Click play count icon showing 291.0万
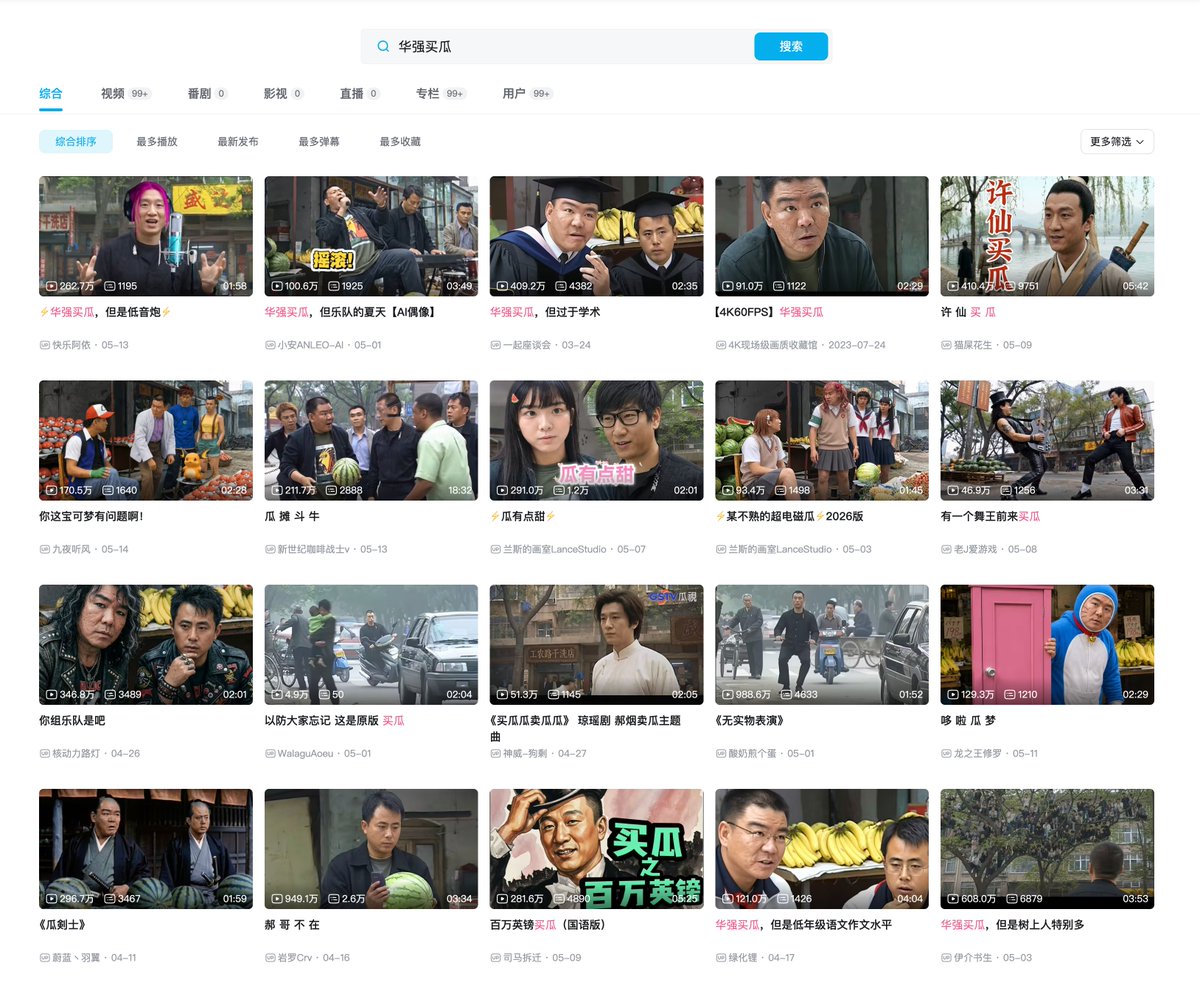1200x985 pixels. (x=503, y=490)
